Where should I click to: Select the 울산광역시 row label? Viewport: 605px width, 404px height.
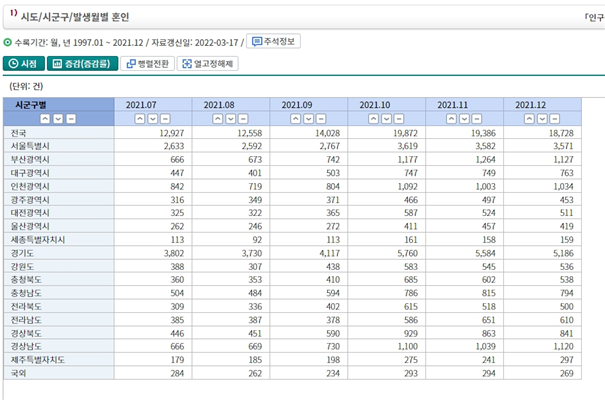(30, 227)
